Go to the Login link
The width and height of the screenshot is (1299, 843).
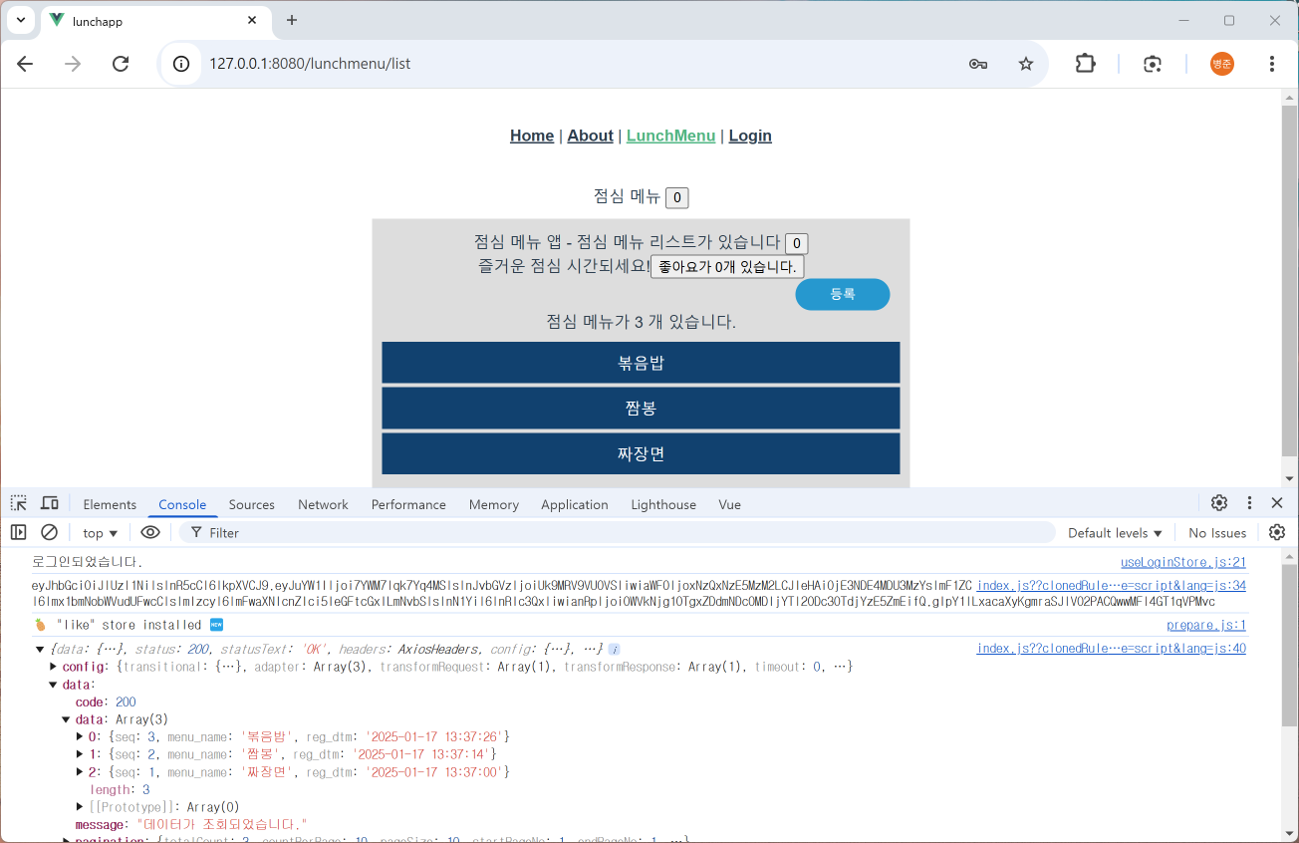[750, 136]
